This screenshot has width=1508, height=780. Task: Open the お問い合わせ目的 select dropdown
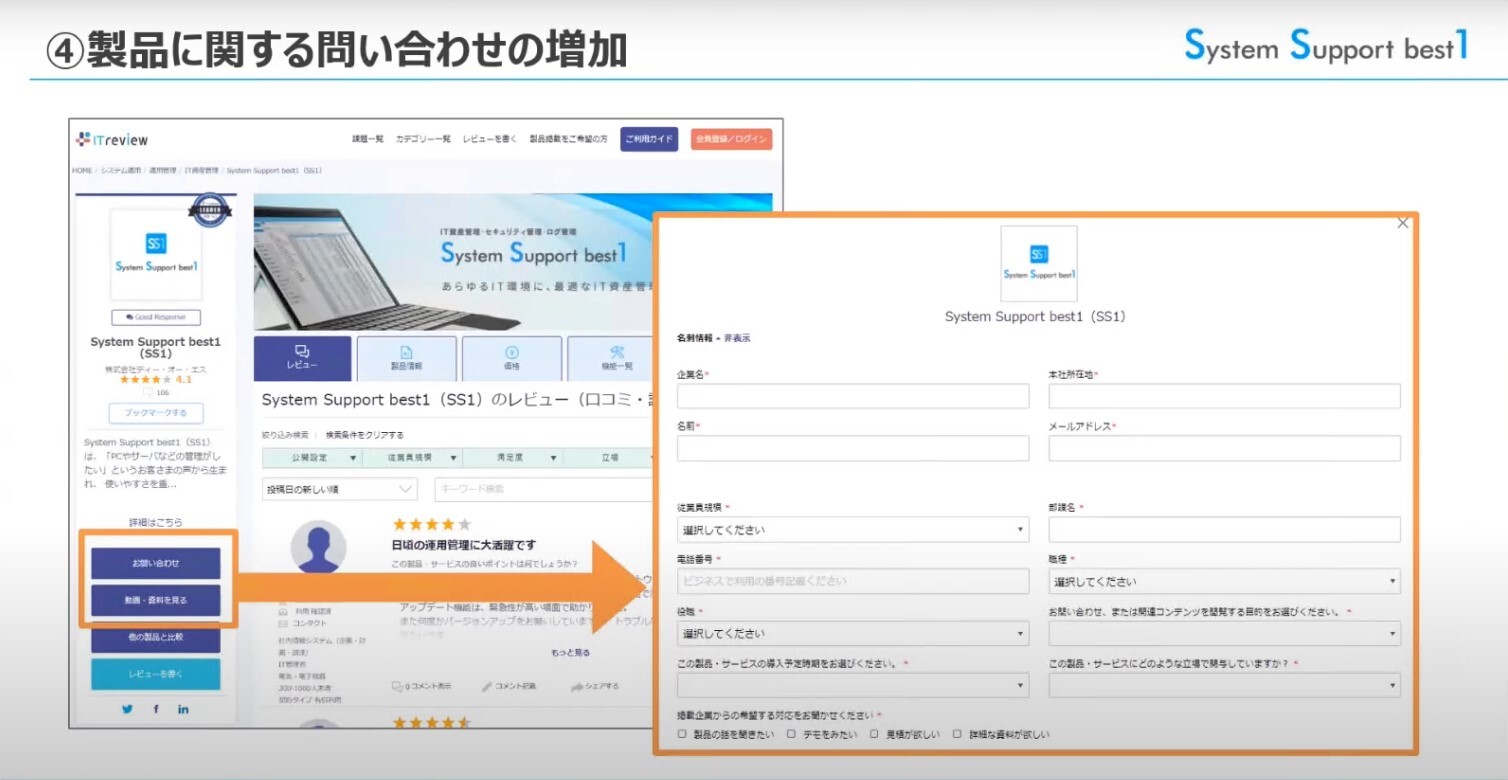tap(1224, 633)
